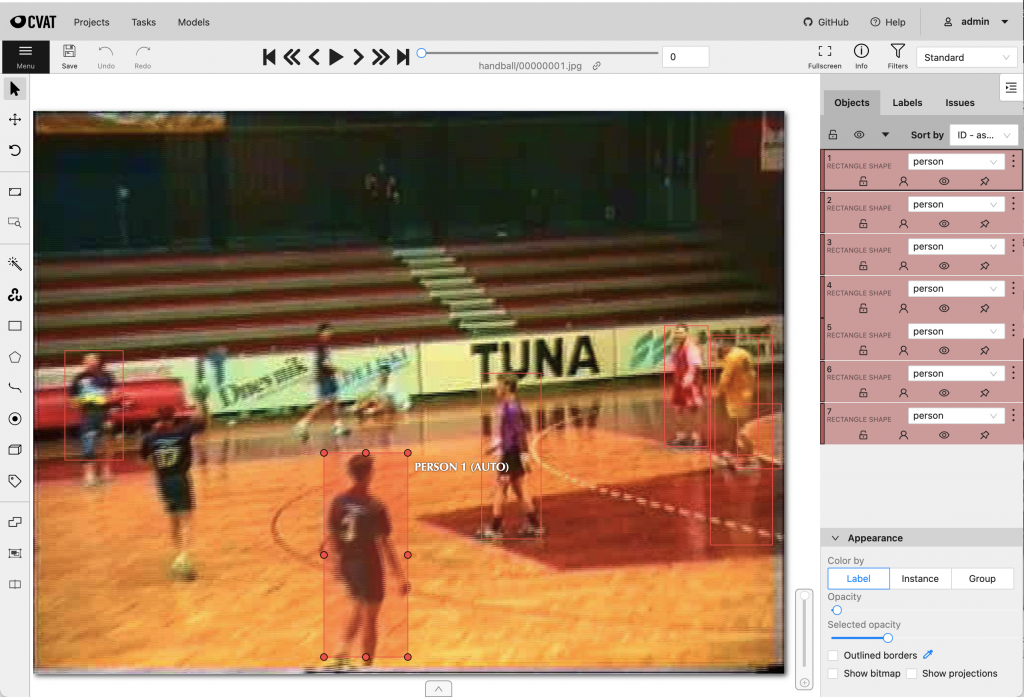Viewport: 1024px width, 697px height.
Task: Open the Tasks menu item
Action: (x=144, y=22)
